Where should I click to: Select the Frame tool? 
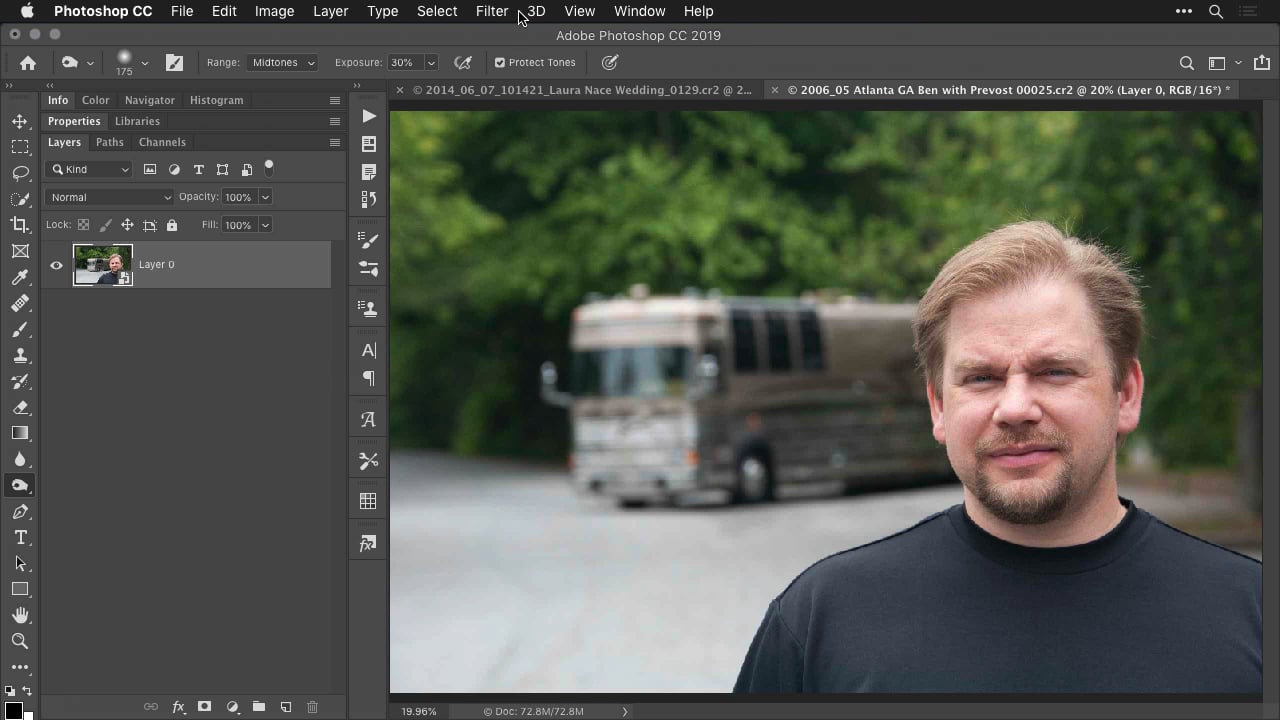20,251
